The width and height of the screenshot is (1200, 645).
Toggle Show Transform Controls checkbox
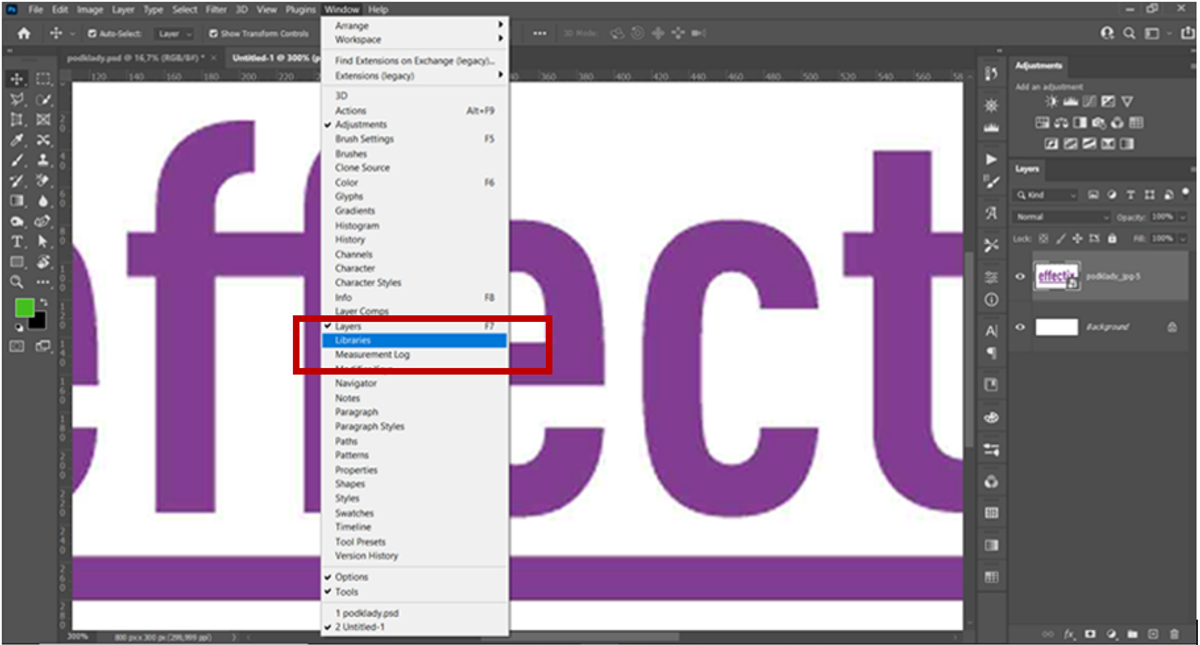(213, 33)
